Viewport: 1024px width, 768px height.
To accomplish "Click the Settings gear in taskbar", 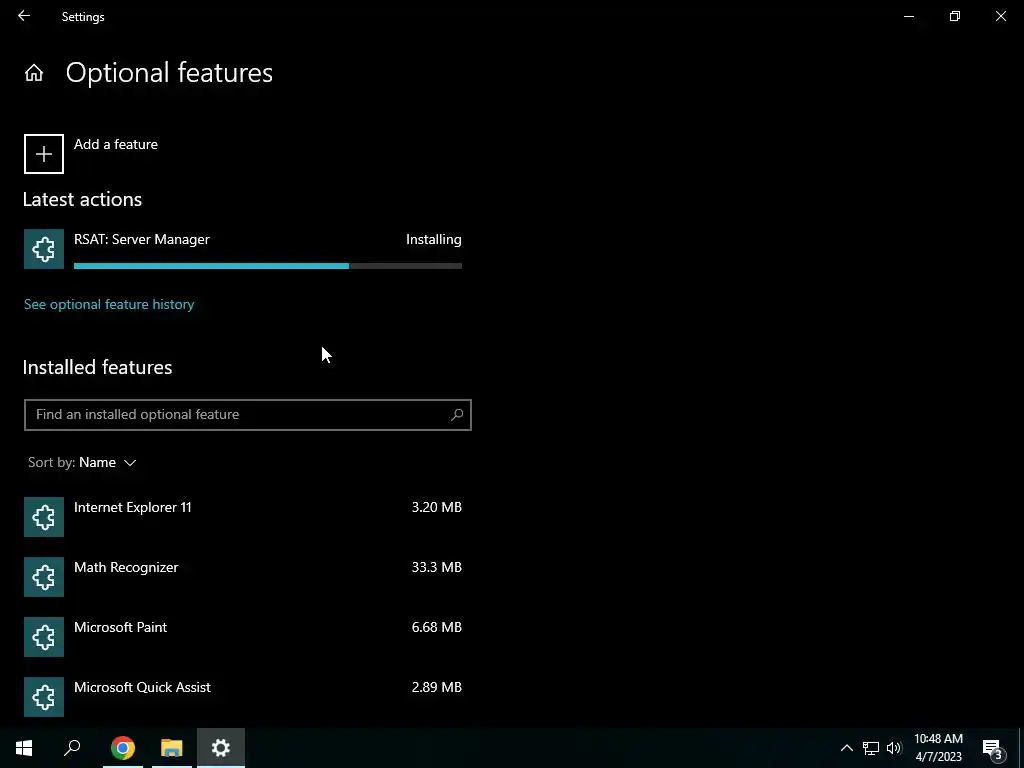I will click(221, 748).
